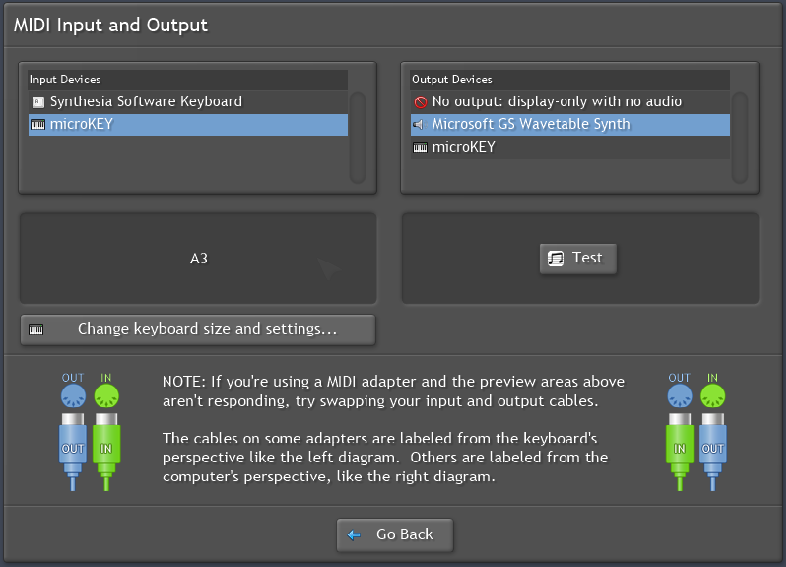Click the A3 input preview area

pos(198,258)
